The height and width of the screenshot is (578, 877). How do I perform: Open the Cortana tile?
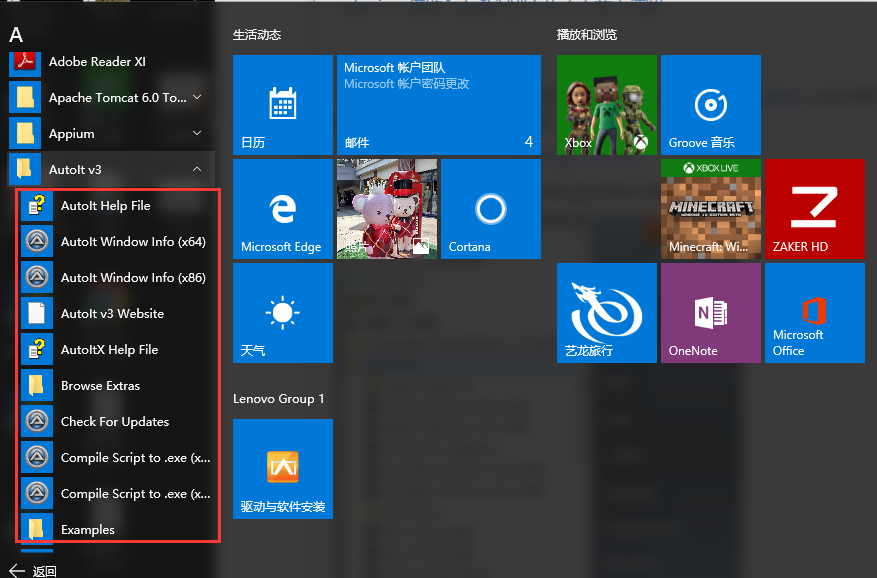click(x=490, y=209)
